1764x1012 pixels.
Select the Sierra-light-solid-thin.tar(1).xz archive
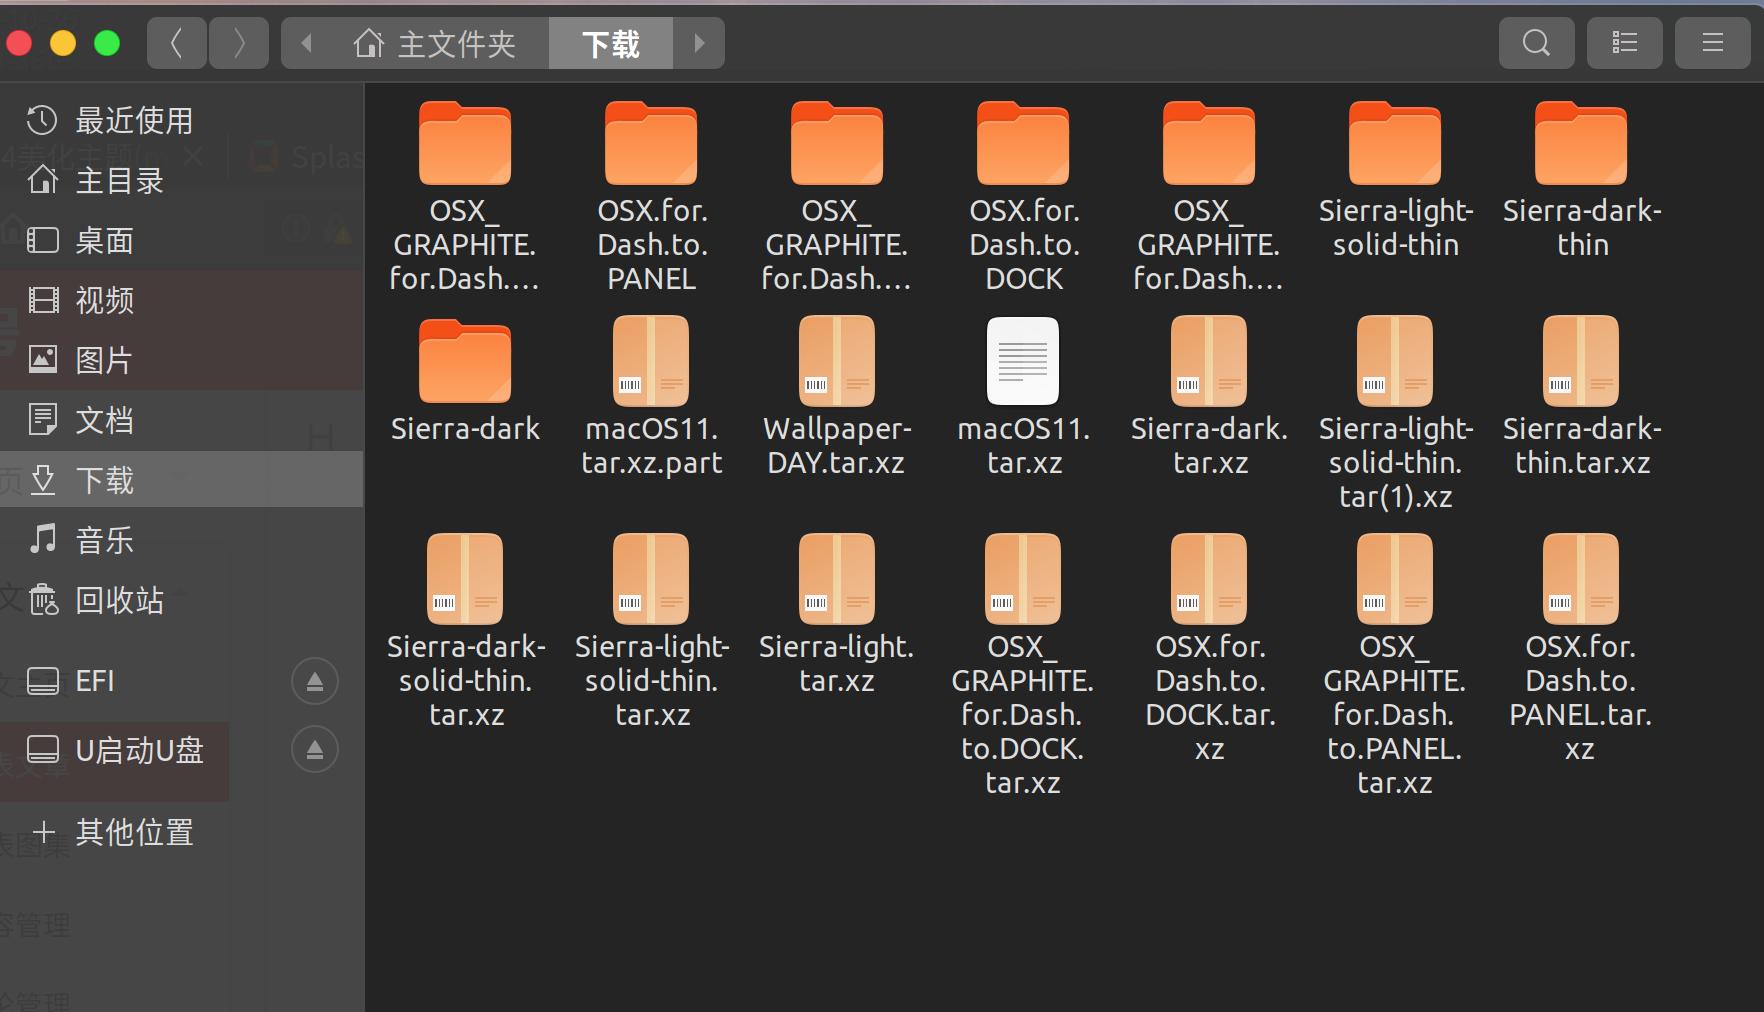1395,414
